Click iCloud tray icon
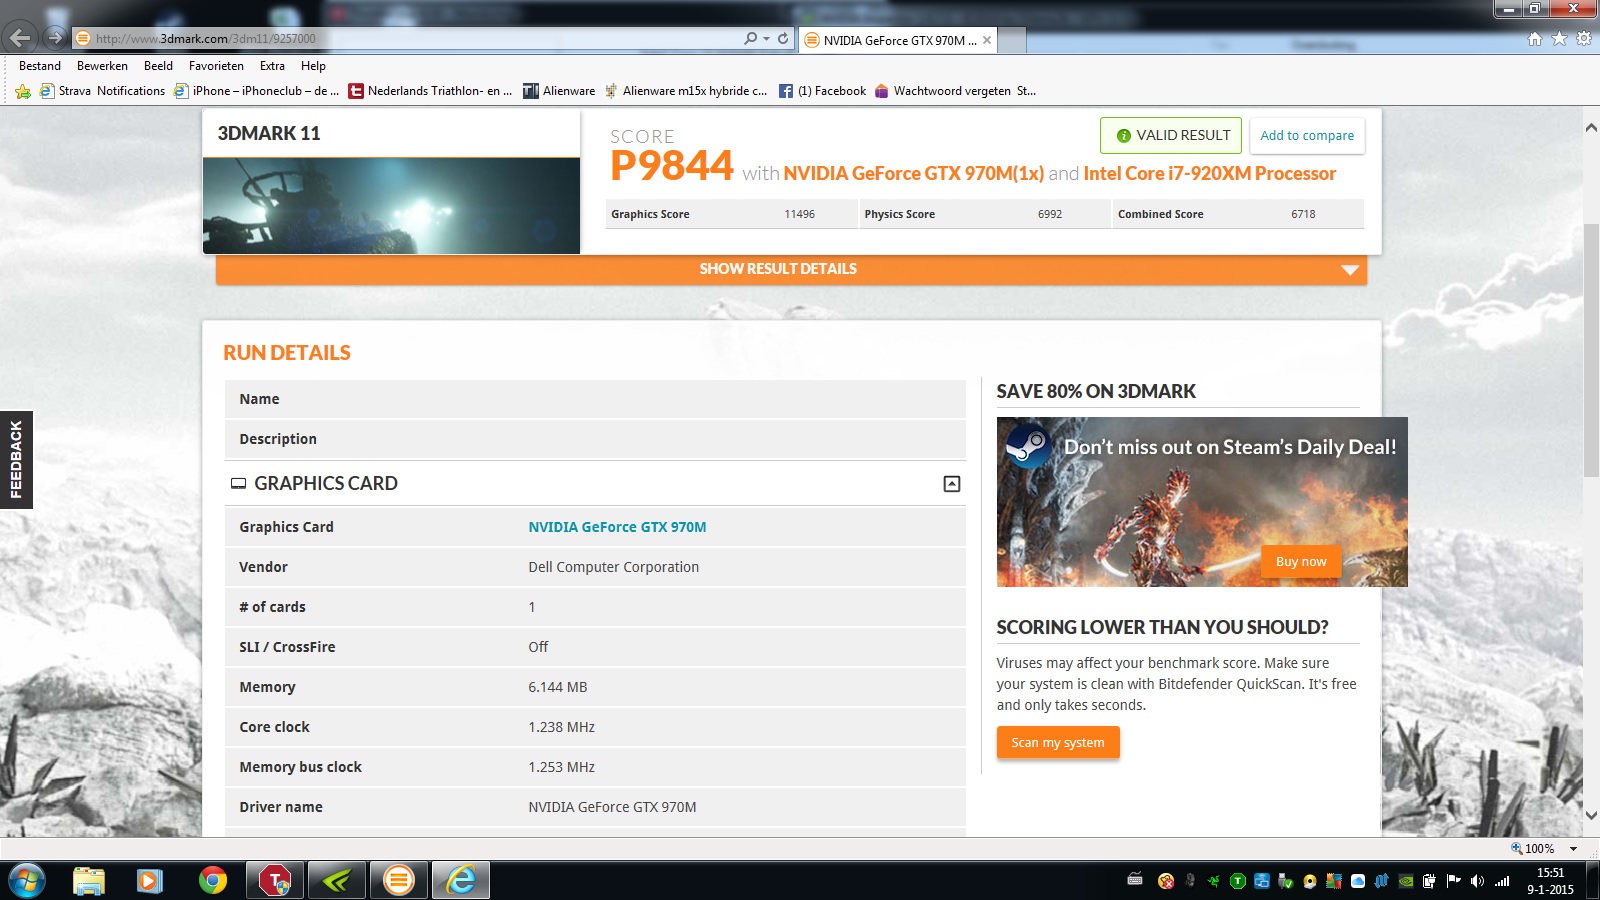Viewport: 1600px width, 900px height. click(1358, 881)
